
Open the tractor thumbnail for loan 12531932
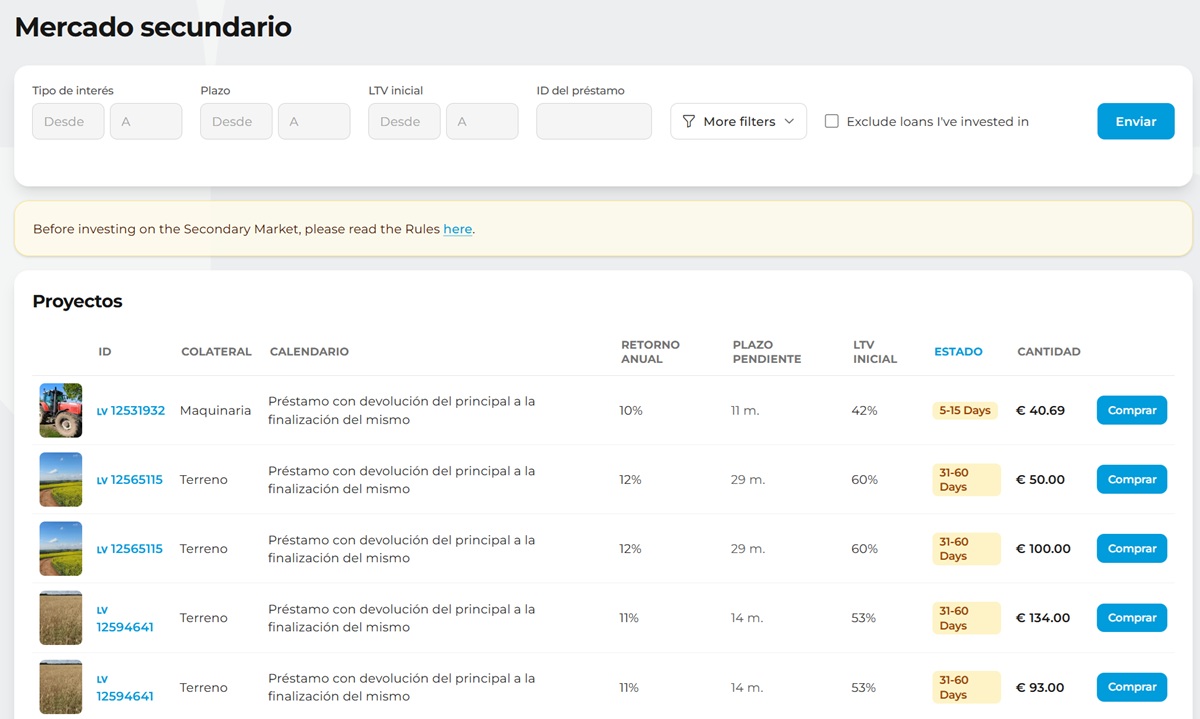60,410
